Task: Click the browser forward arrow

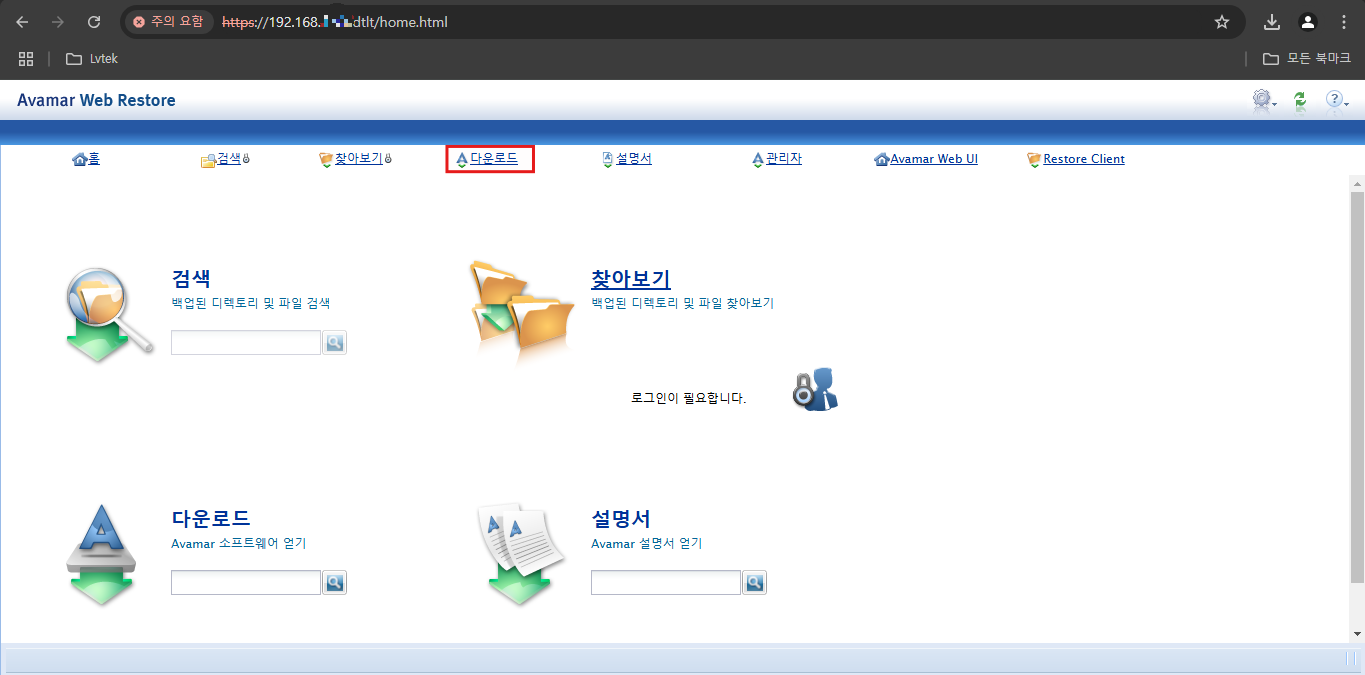Action: pyautogui.click(x=58, y=21)
